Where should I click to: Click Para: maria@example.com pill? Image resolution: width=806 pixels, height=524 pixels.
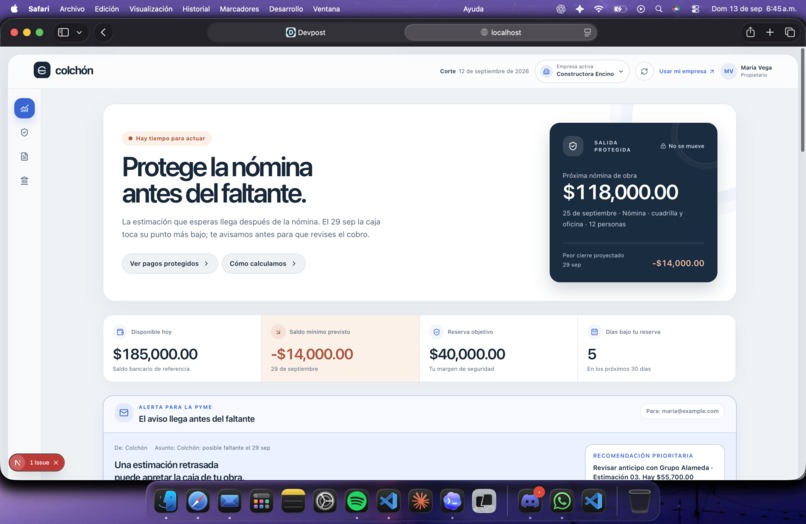pyautogui.click(x=682, y=411)
